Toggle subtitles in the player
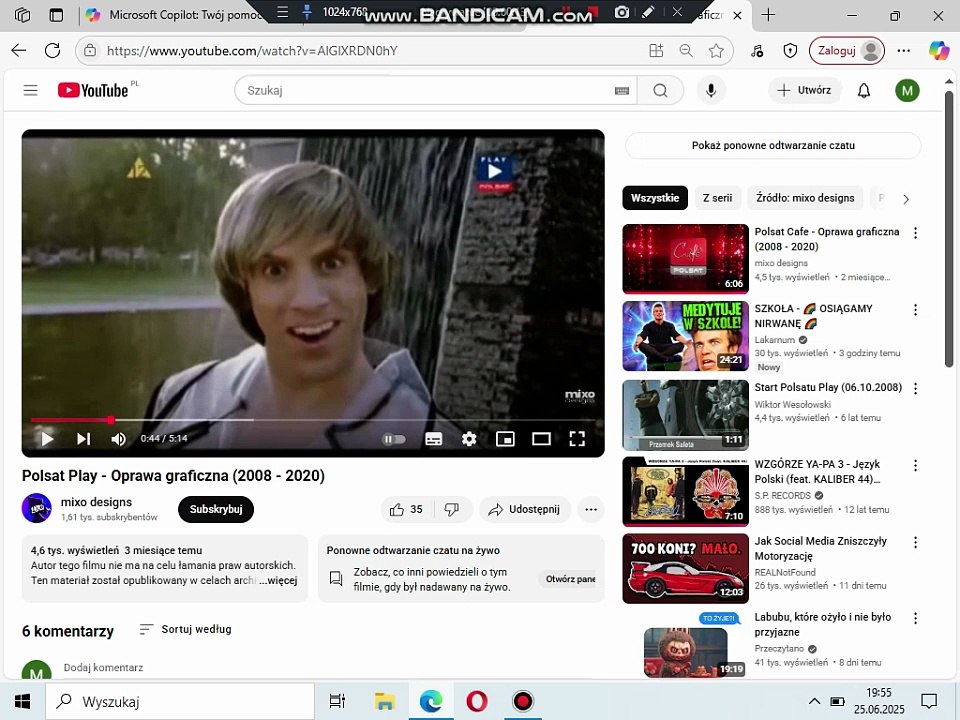Image resolution: width=960 pixels, height=720 pixels. (x=433, y=439)
